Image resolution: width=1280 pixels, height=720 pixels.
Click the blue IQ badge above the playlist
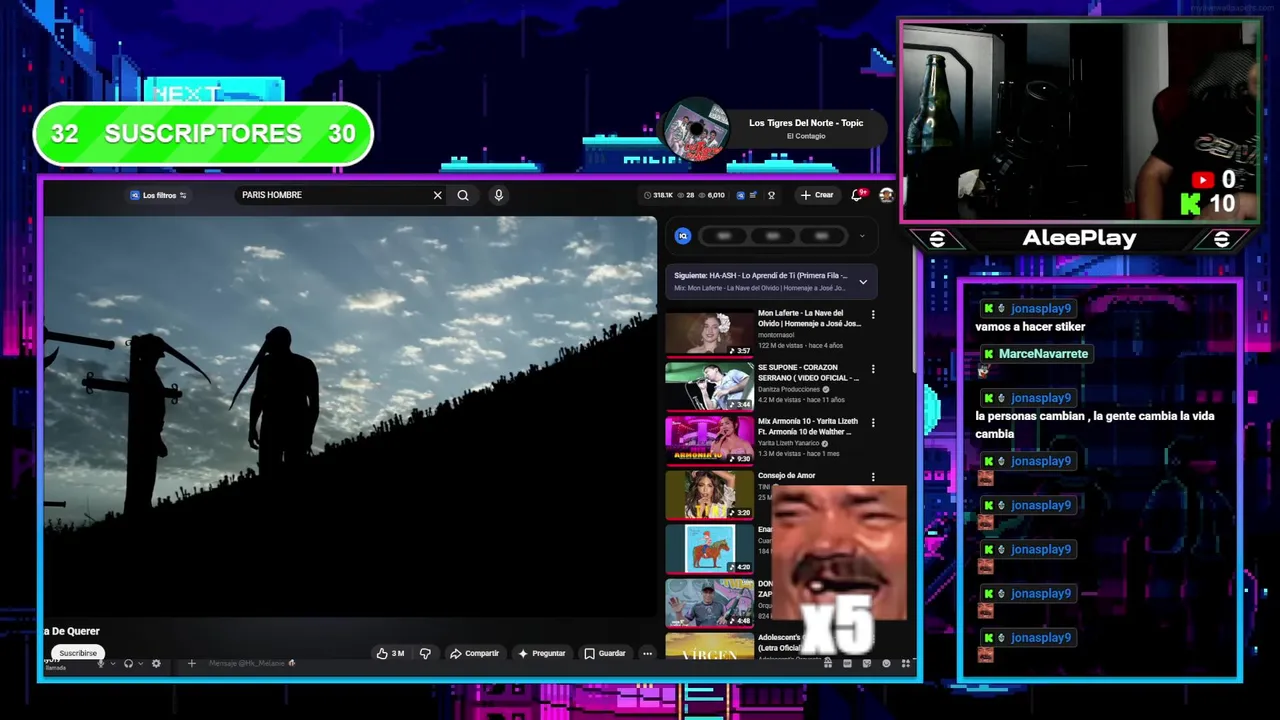683,236
